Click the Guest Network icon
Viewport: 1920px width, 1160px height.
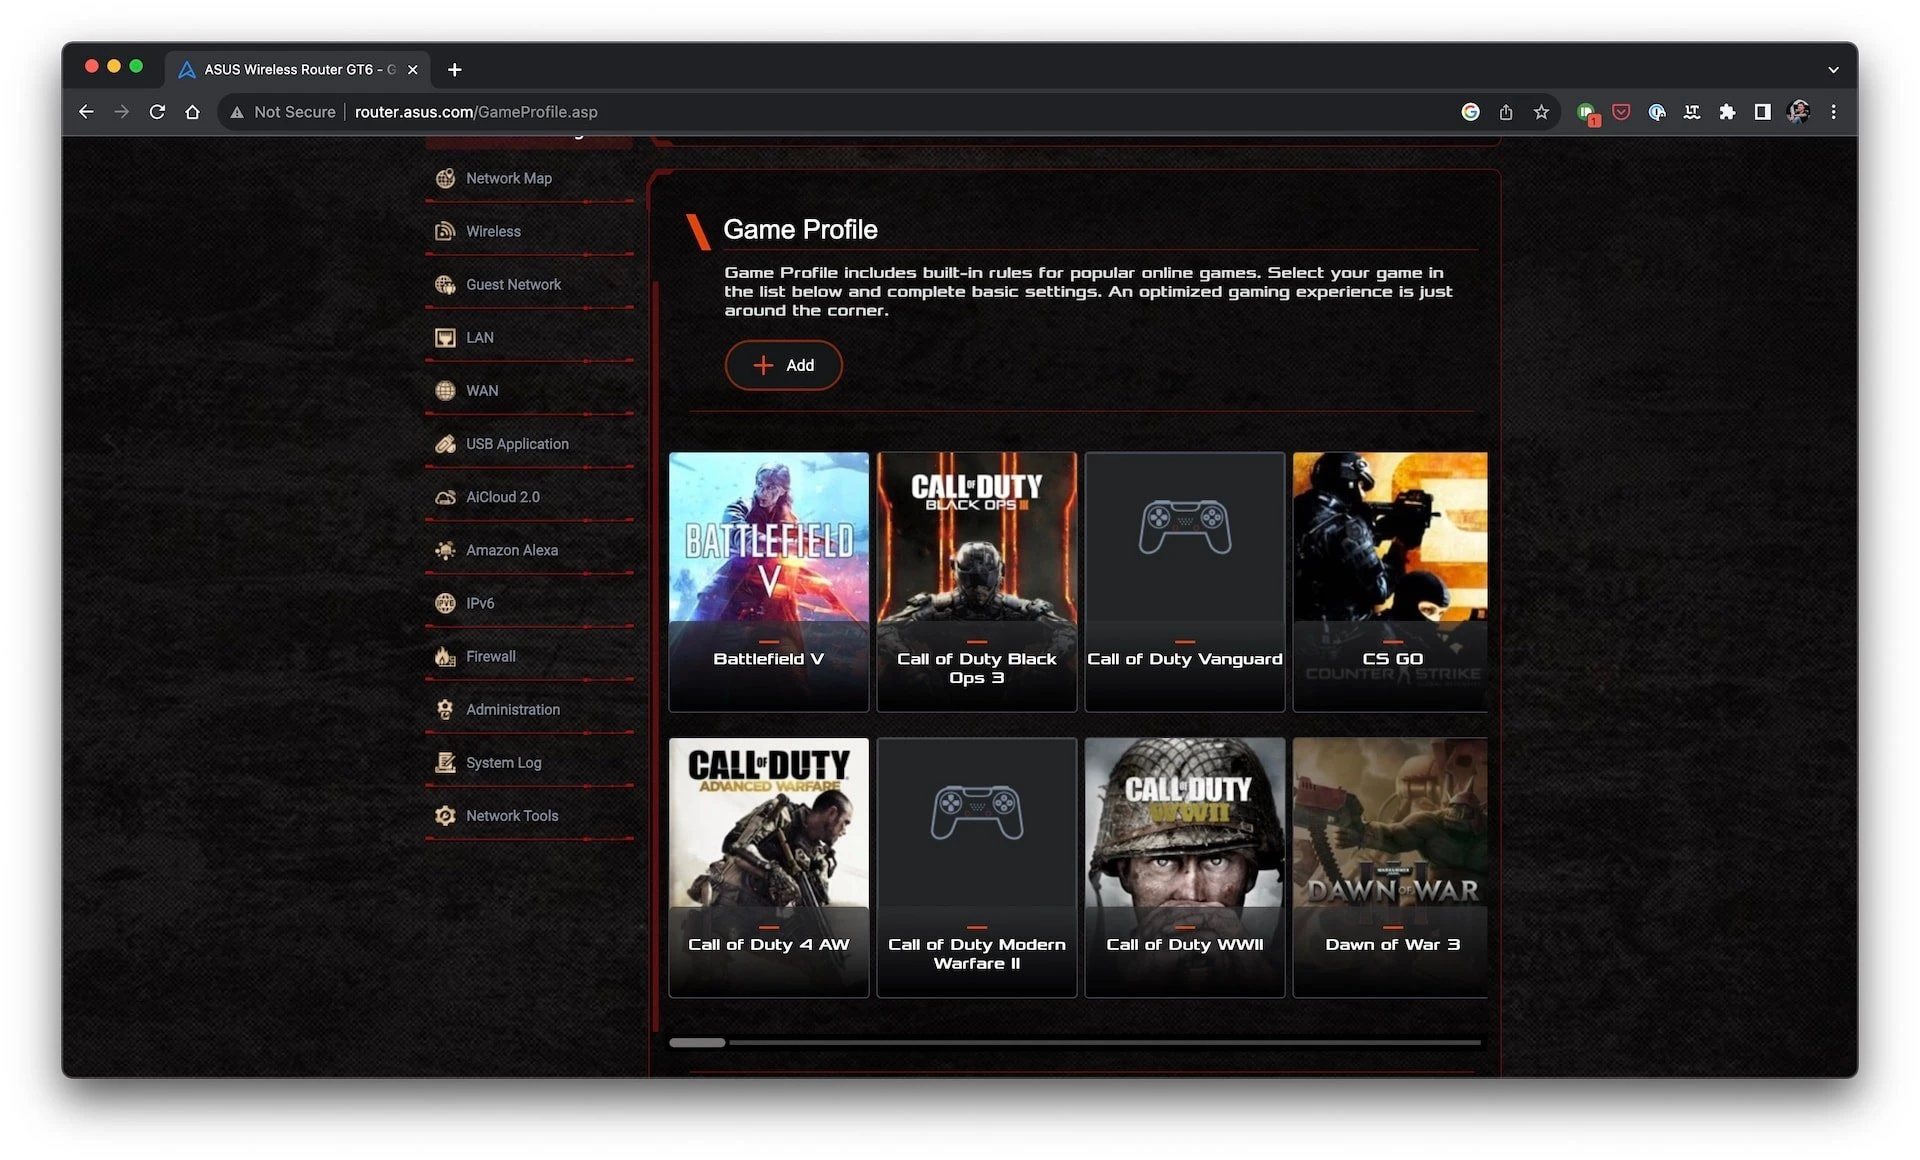pos(445,284)
